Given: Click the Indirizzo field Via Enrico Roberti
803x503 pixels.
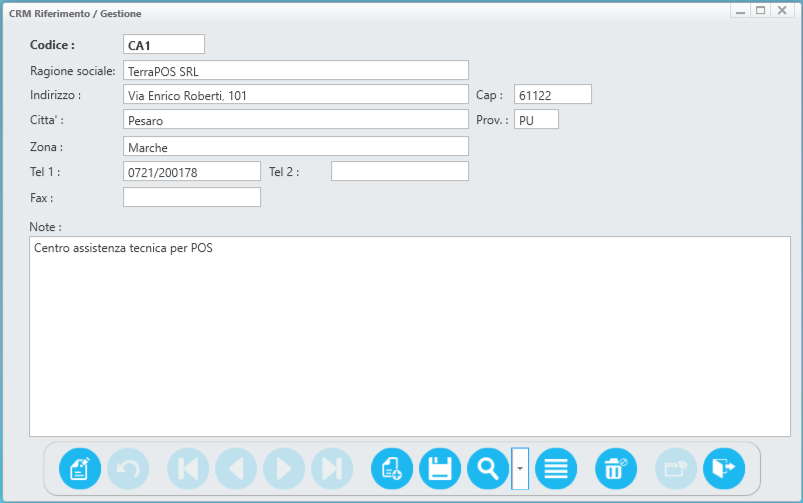Looking at the screenshot, I should point(296,94).
